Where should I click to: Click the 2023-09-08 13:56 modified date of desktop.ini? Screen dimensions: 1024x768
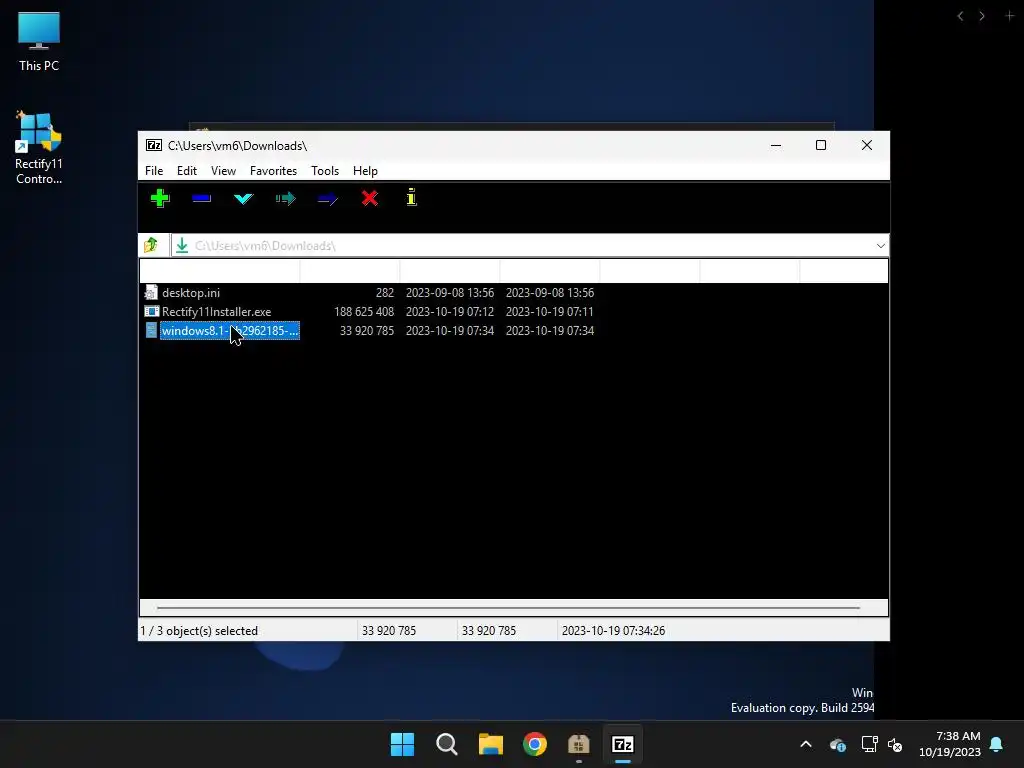coord(449,293)
